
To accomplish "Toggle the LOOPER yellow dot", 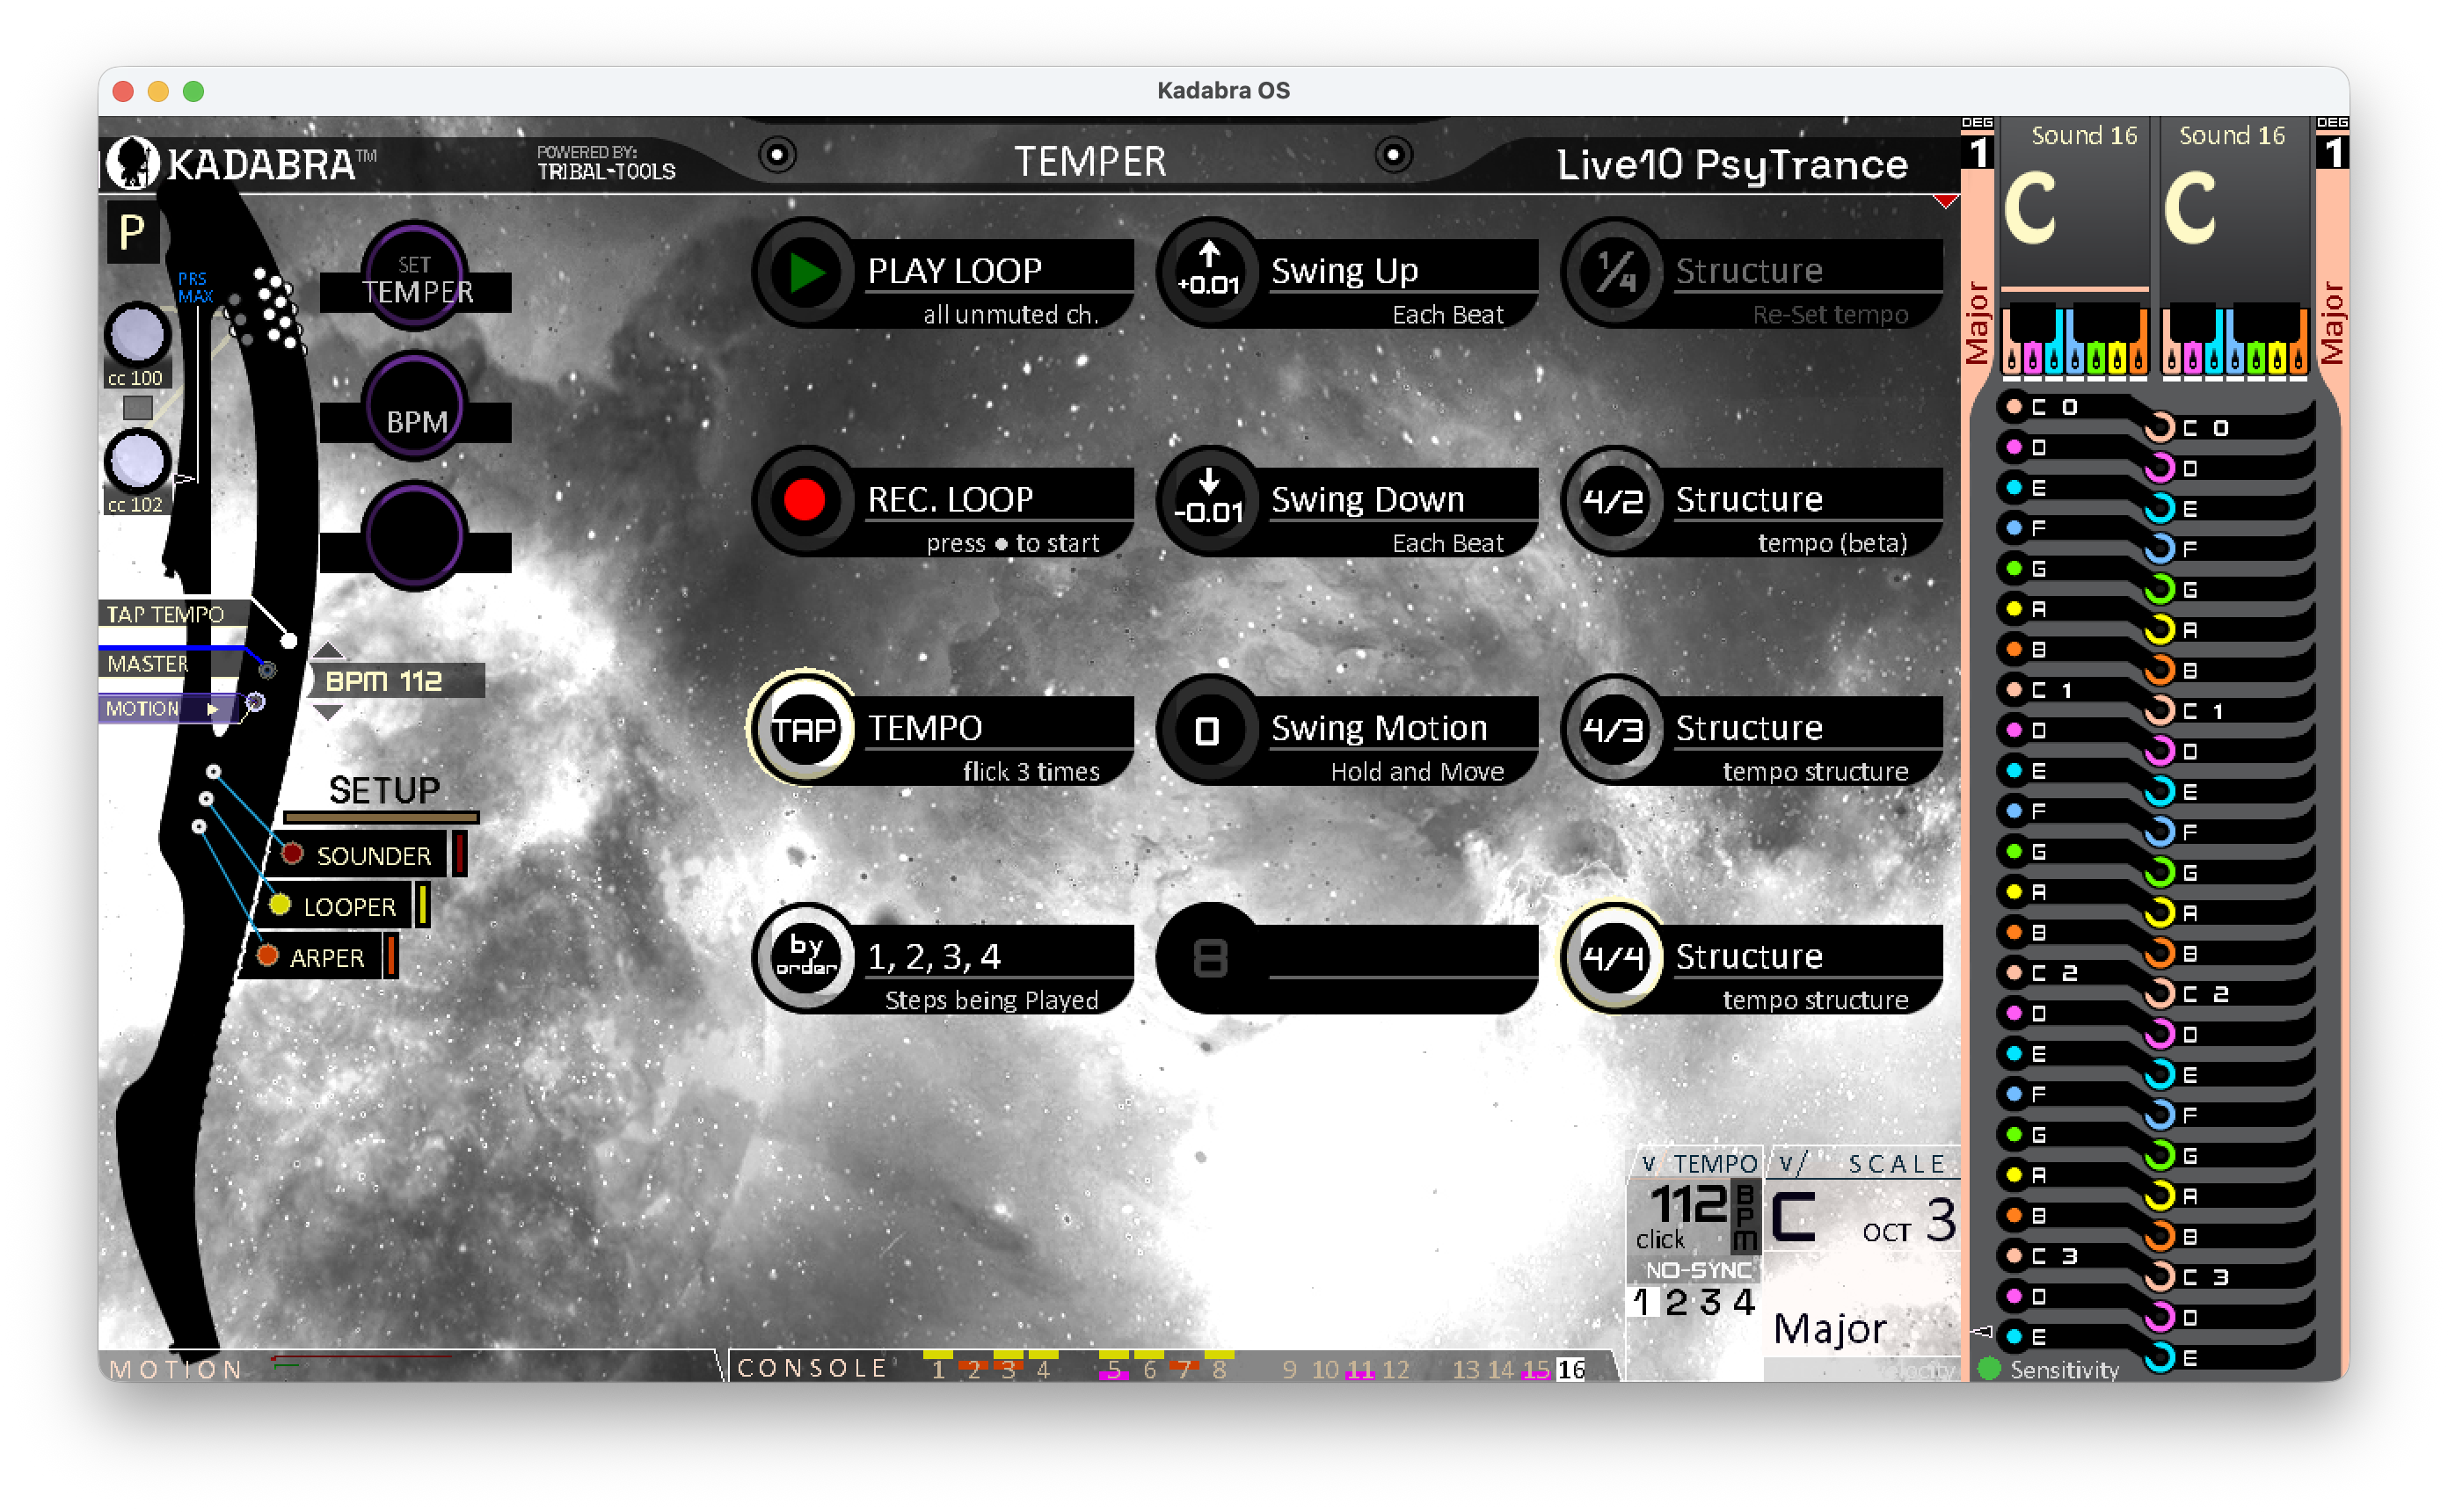I will pos(280,905).
